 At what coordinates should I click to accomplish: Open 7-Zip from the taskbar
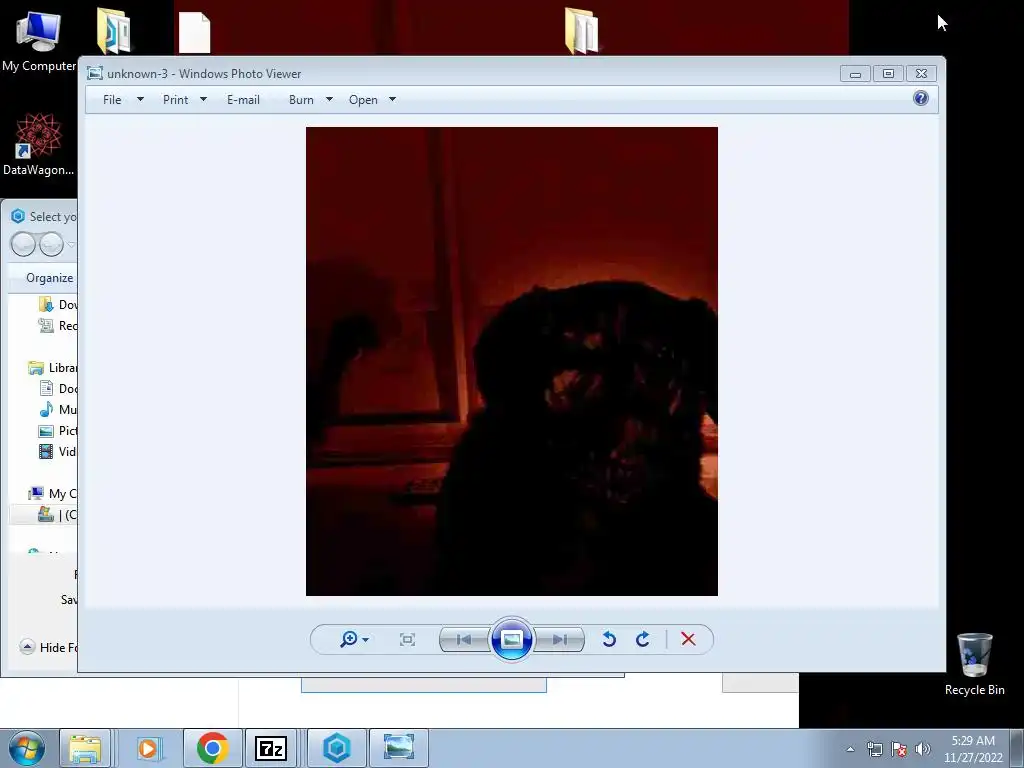pyautogui.click(x=271, y=748)
